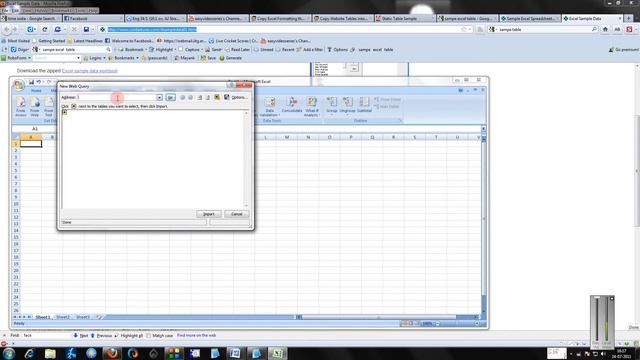
Task: Open Getting Started bookmark
Action: point(49,41)
